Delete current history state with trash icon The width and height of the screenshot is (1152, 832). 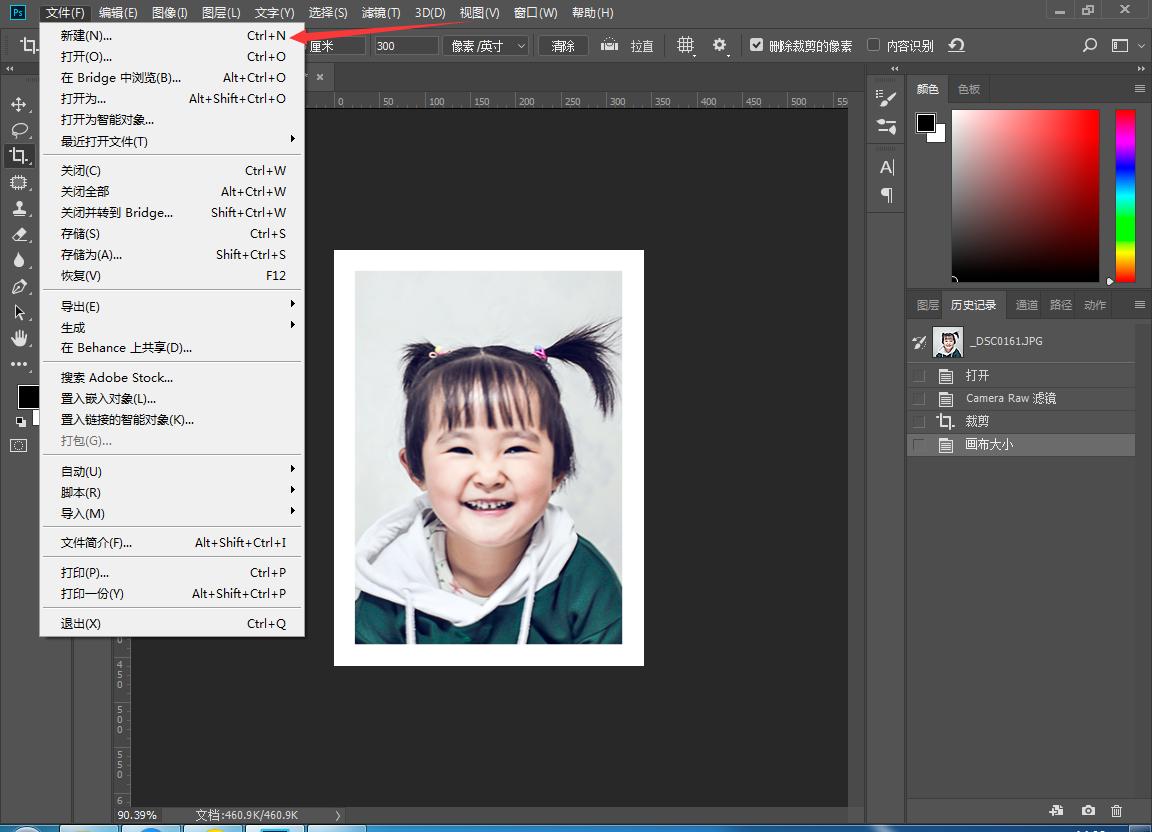click(x=1117, y=811)
